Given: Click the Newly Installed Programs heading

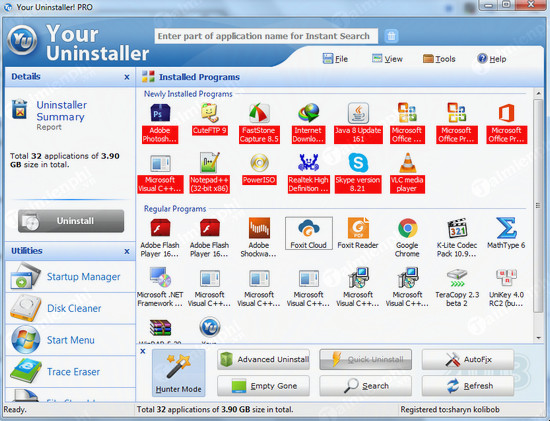Looking at the screenshot, I should point(188,94).
